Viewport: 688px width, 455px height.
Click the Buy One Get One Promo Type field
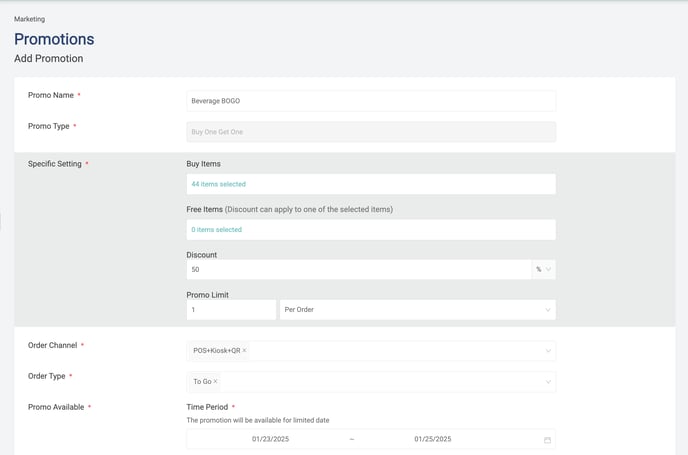370,132
